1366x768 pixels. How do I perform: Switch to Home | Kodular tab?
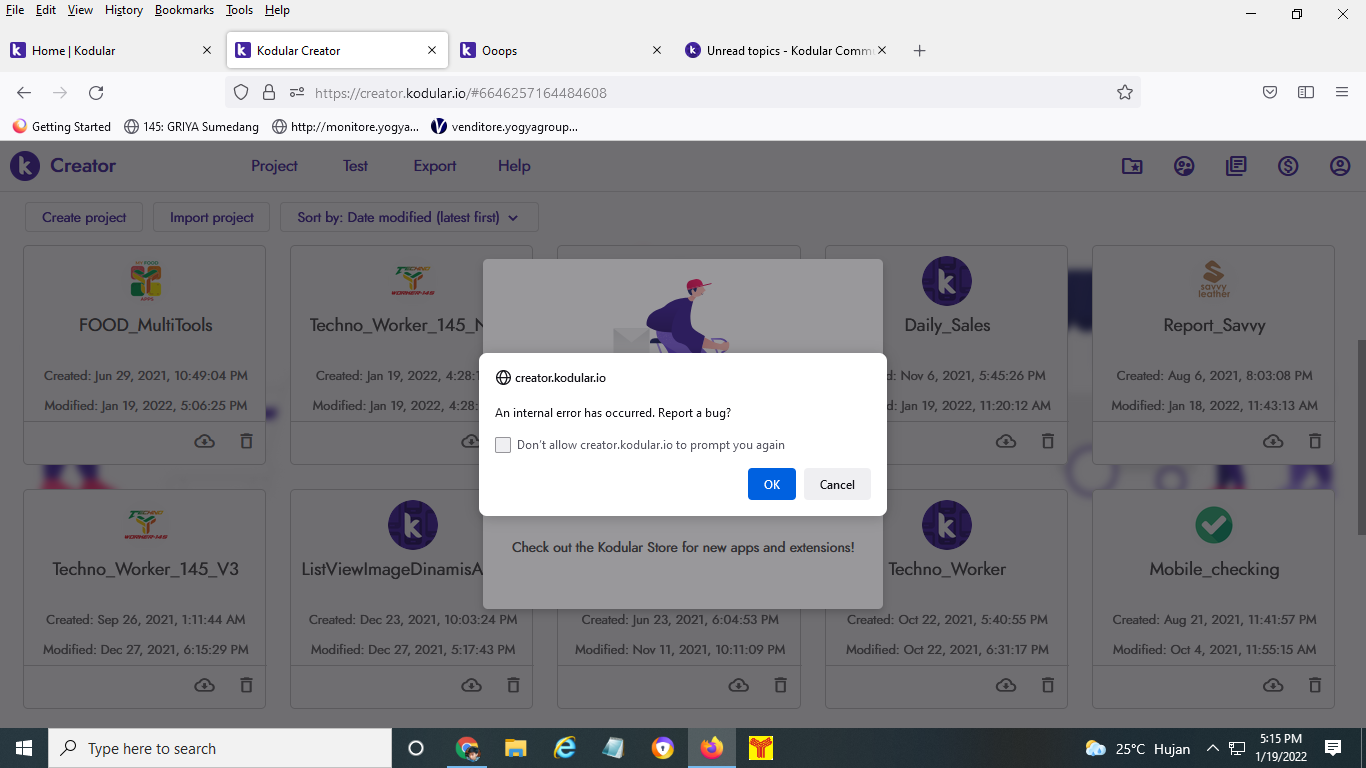coord(110,50)
